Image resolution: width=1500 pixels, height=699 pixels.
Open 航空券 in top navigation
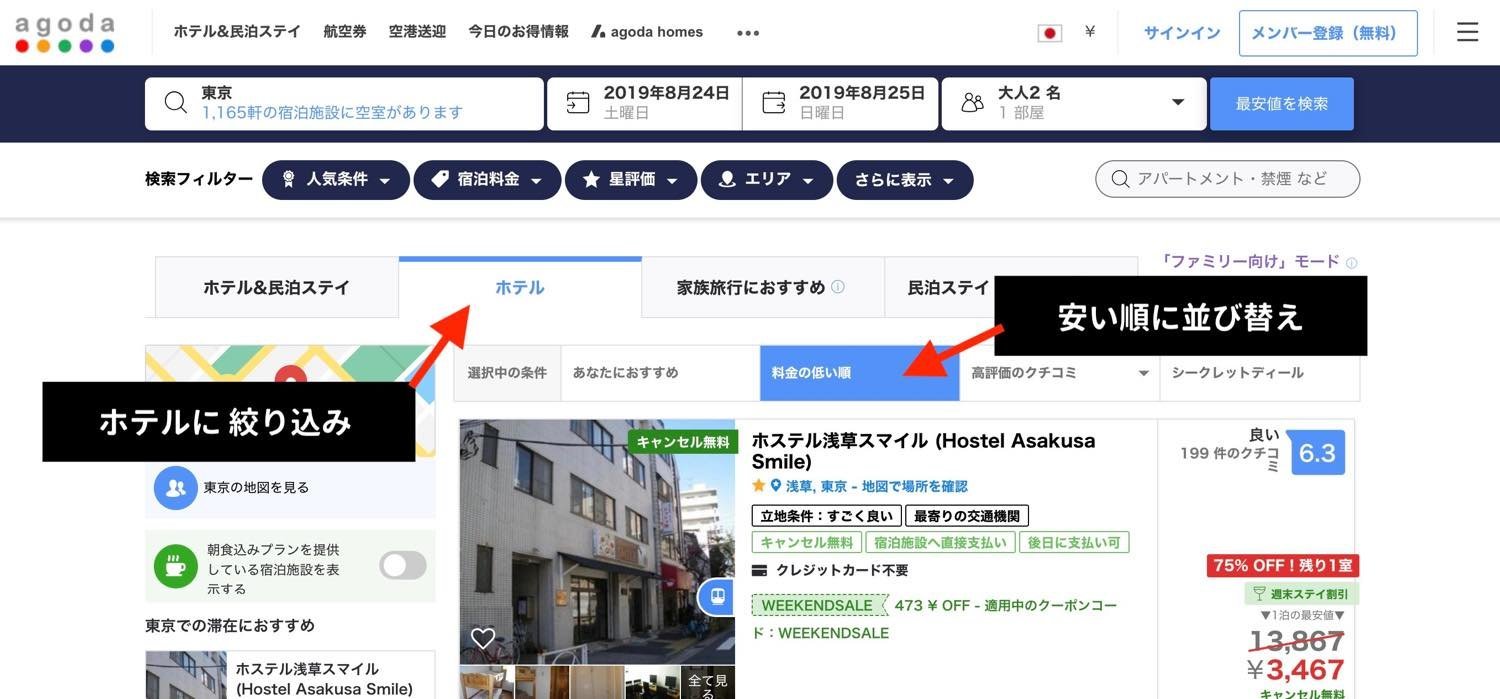(x=345, y=32)
